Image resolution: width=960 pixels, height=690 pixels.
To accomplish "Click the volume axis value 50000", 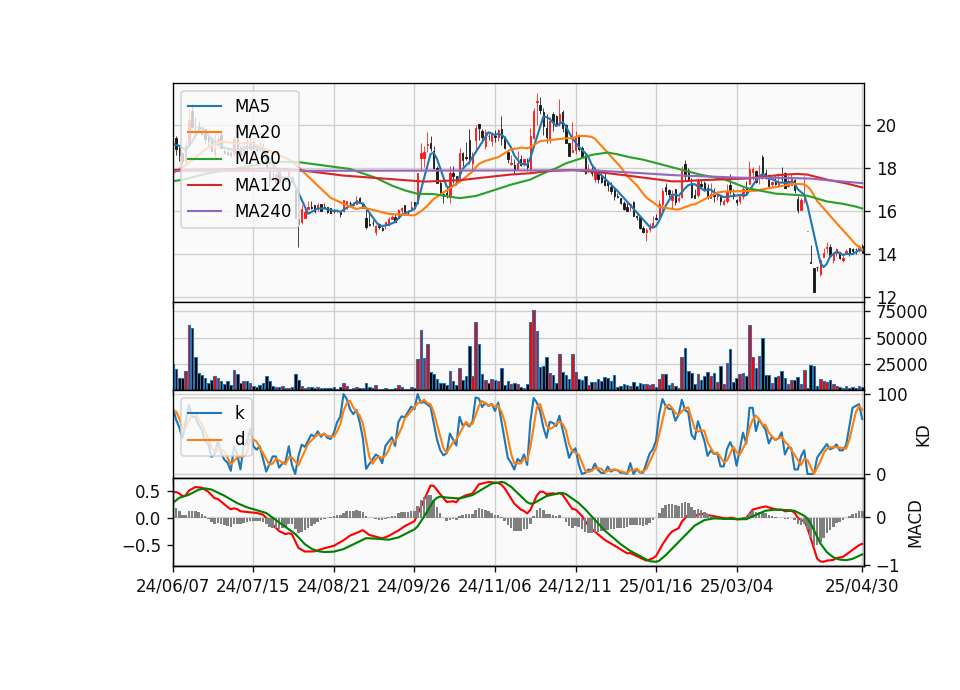I will [901, 339].
